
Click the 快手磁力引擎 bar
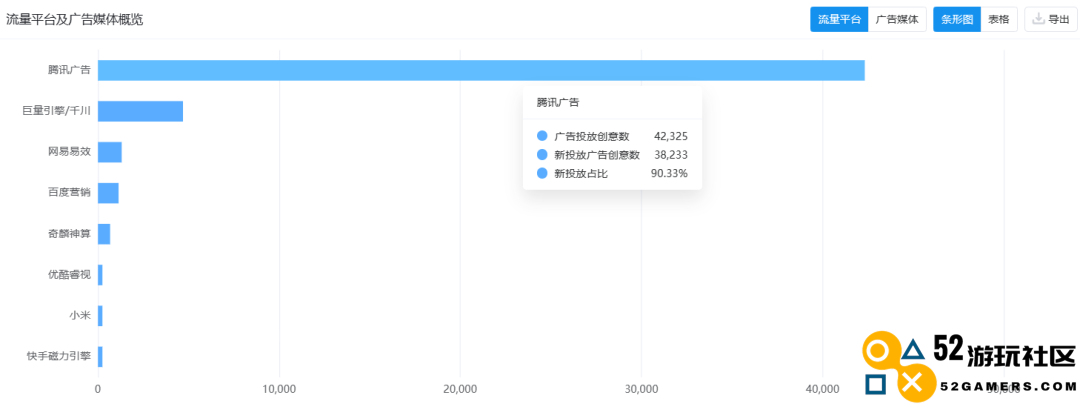[100, 357]
